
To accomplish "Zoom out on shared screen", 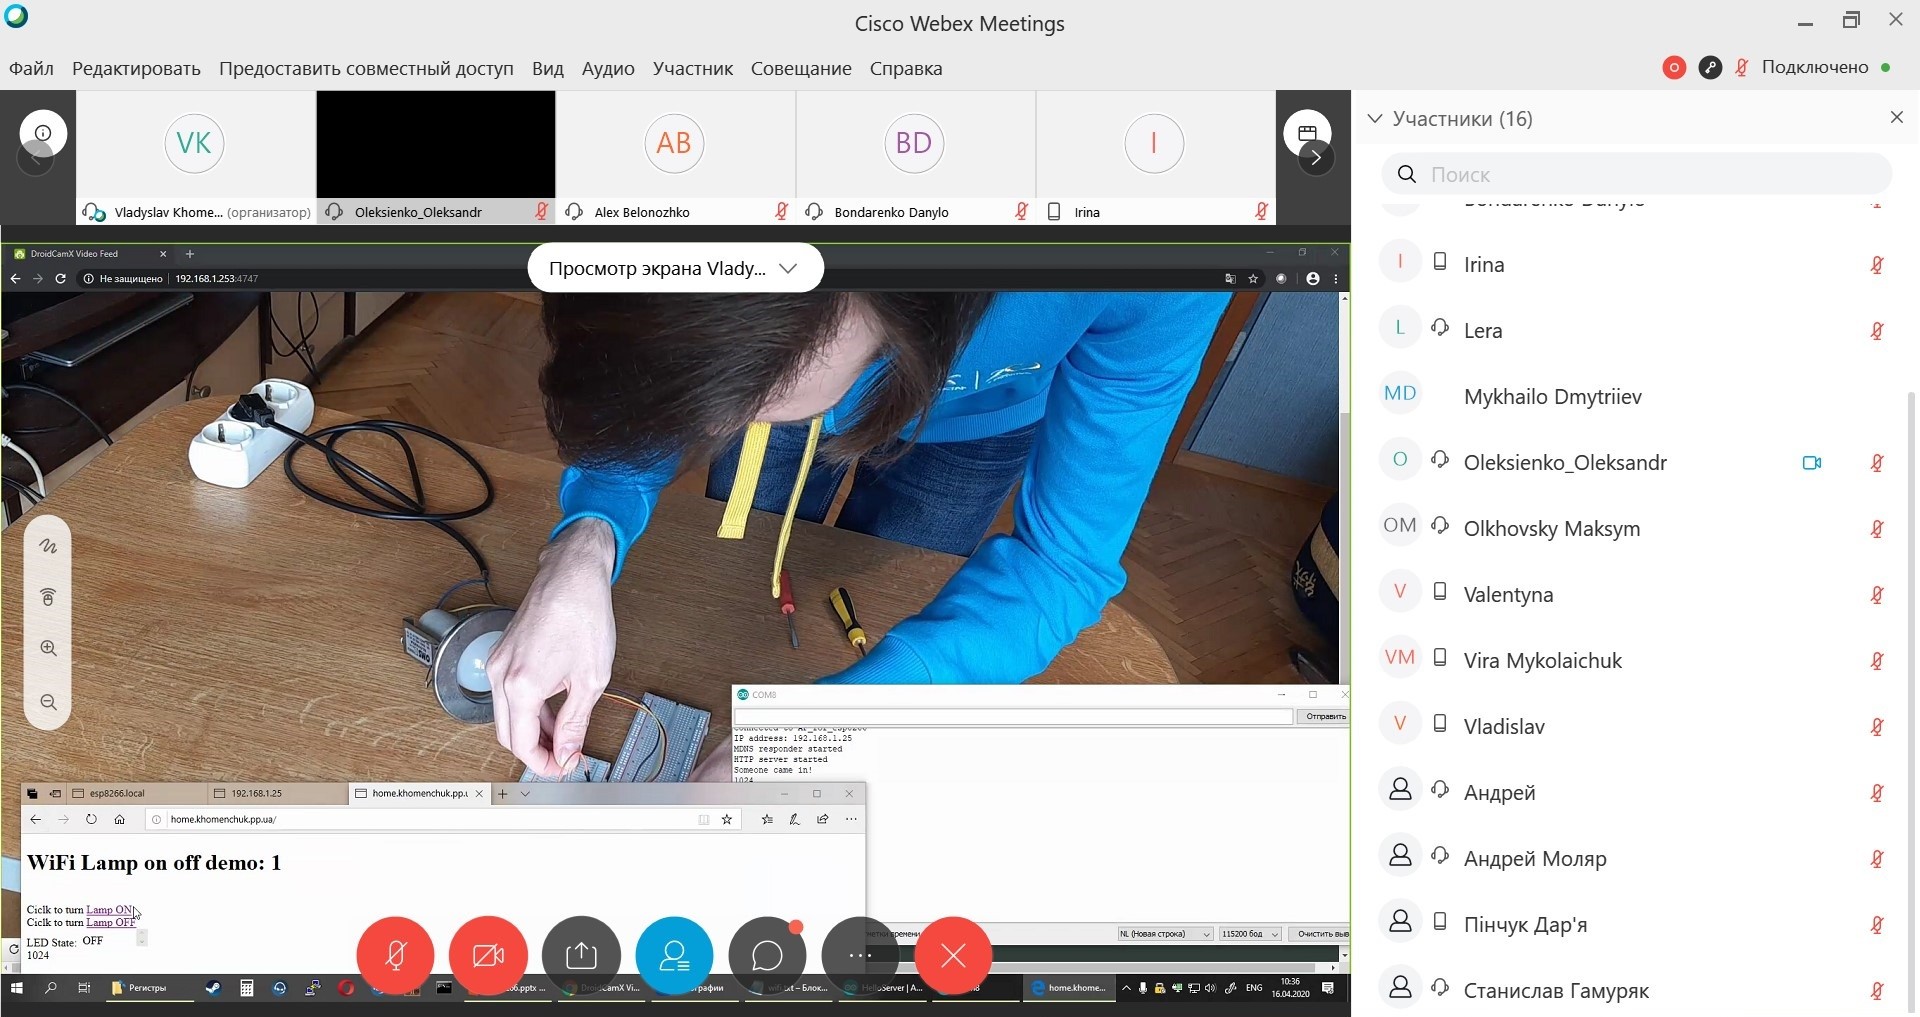I will click(48, 702).
